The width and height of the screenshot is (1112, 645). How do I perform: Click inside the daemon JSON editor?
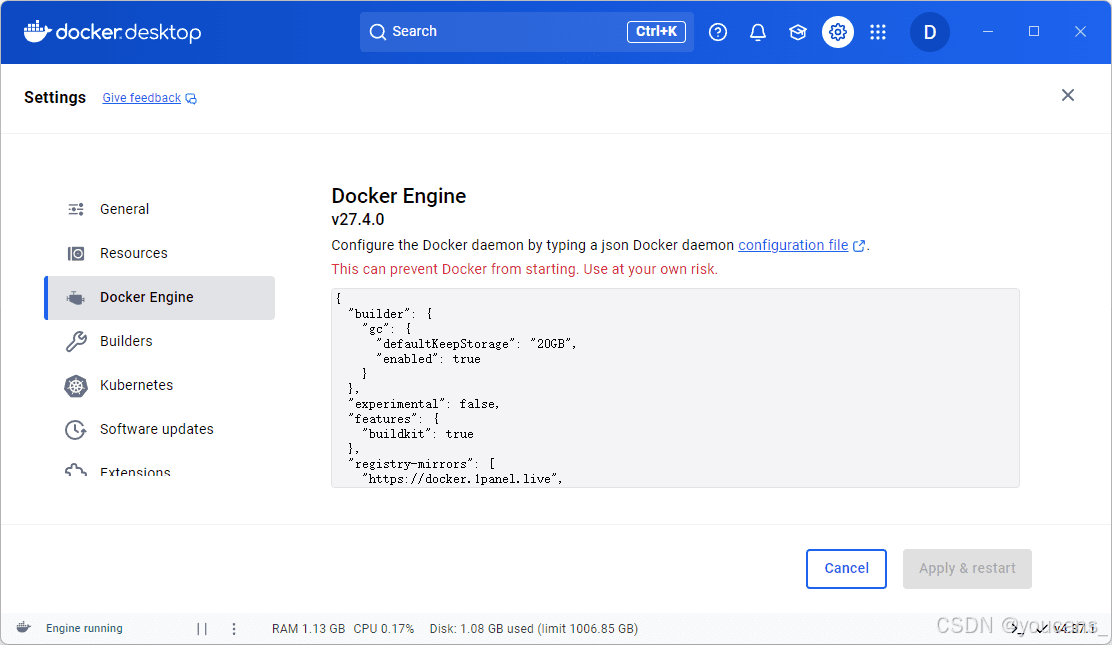pos(675,388)
